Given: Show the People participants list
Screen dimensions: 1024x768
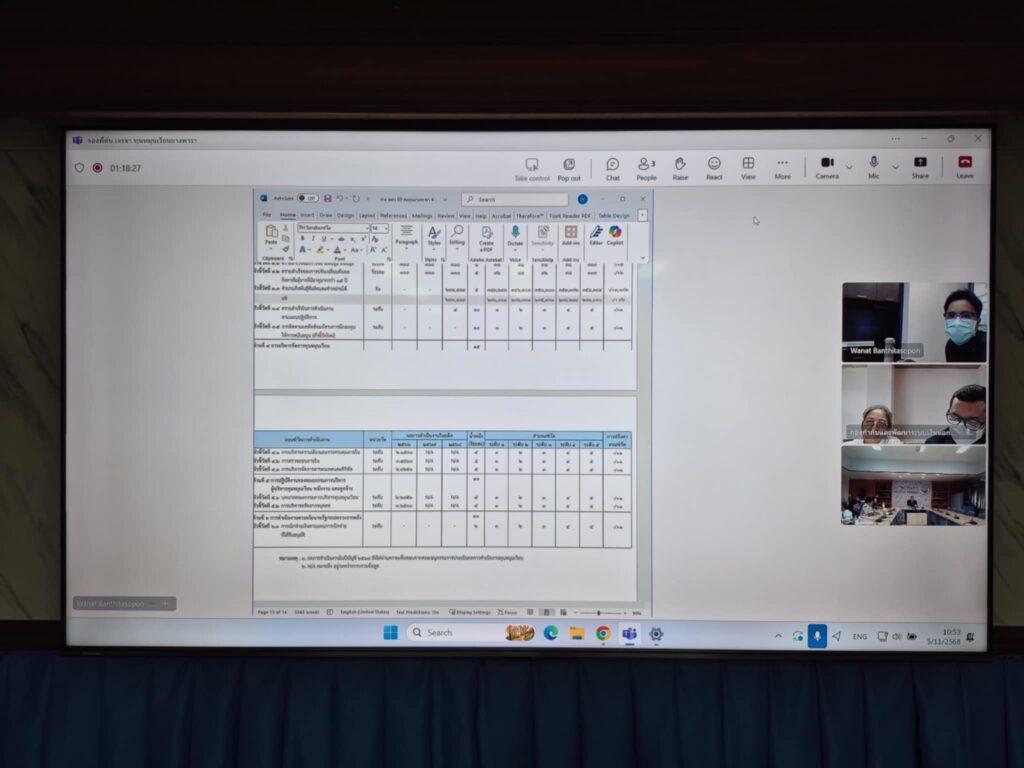Looking at the screenshot, I should [646, 166].
